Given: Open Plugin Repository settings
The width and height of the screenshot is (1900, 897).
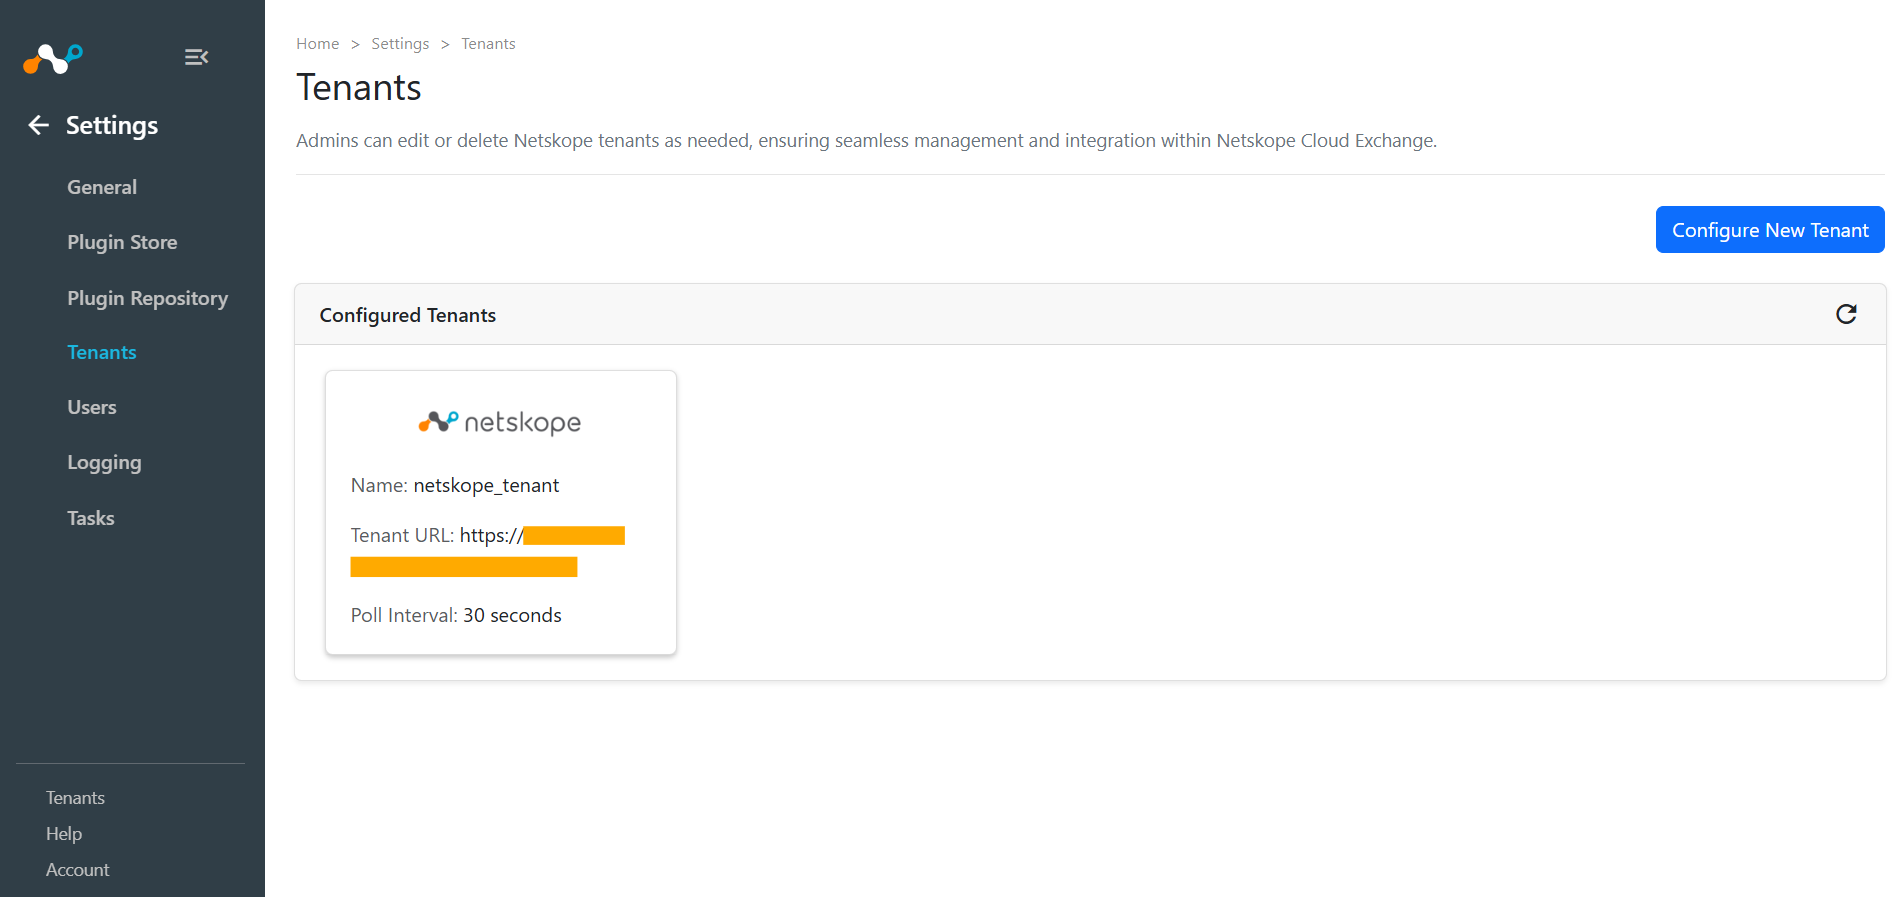Looking at the screenshot, I should point(148,298).
